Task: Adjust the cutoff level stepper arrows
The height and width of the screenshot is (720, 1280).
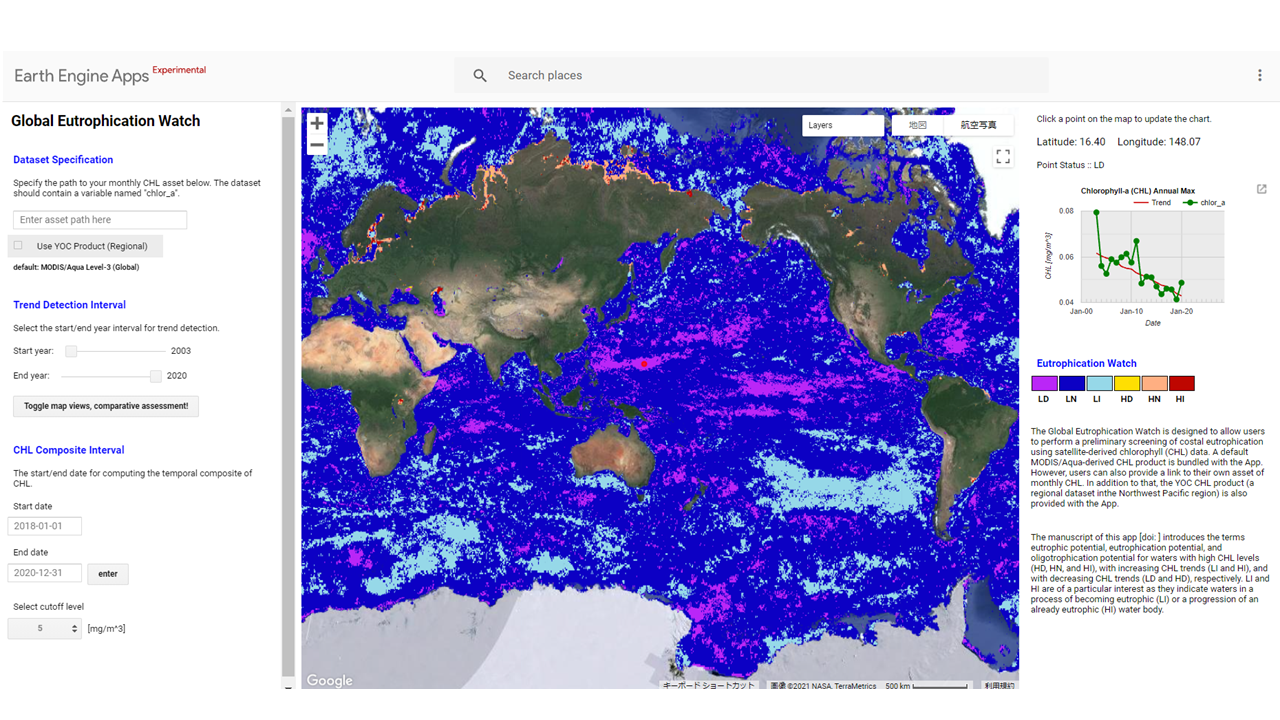Action: point(75,629)
